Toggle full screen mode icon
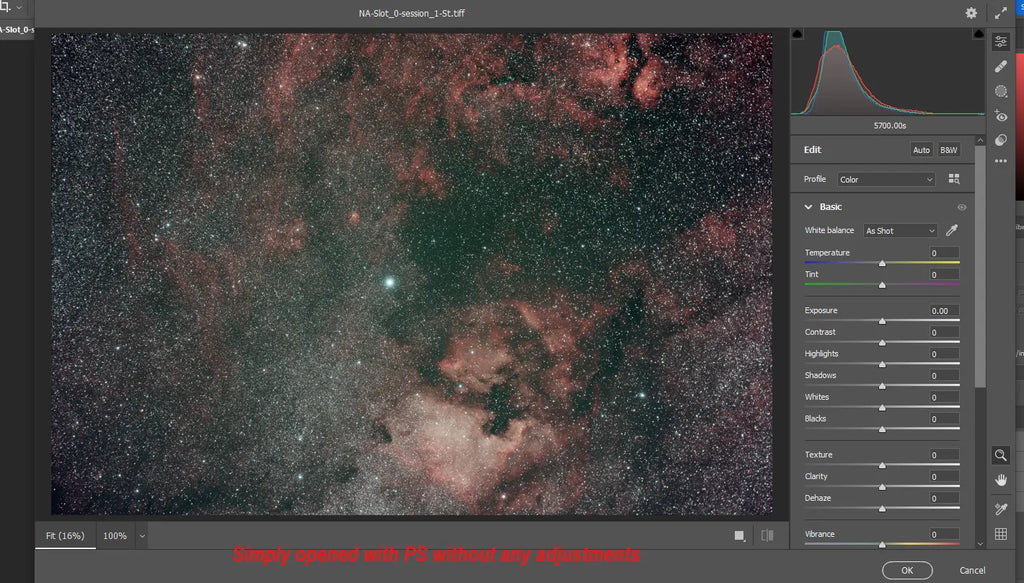 click(1001, 13)
